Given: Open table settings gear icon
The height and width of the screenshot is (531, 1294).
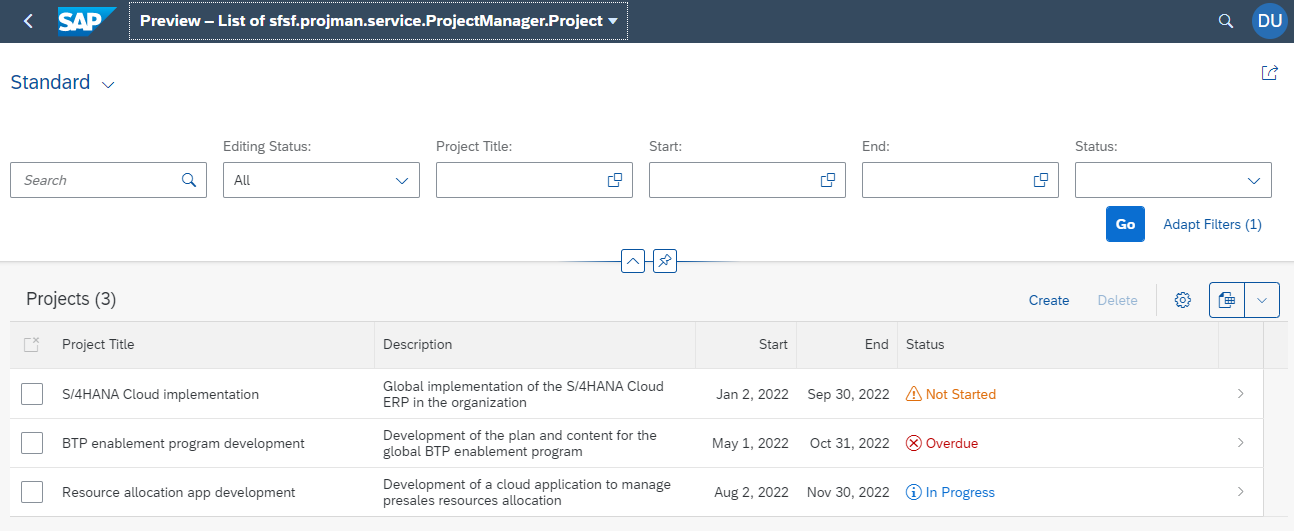Looking at the screenshot, I should tap(1183, 300).
